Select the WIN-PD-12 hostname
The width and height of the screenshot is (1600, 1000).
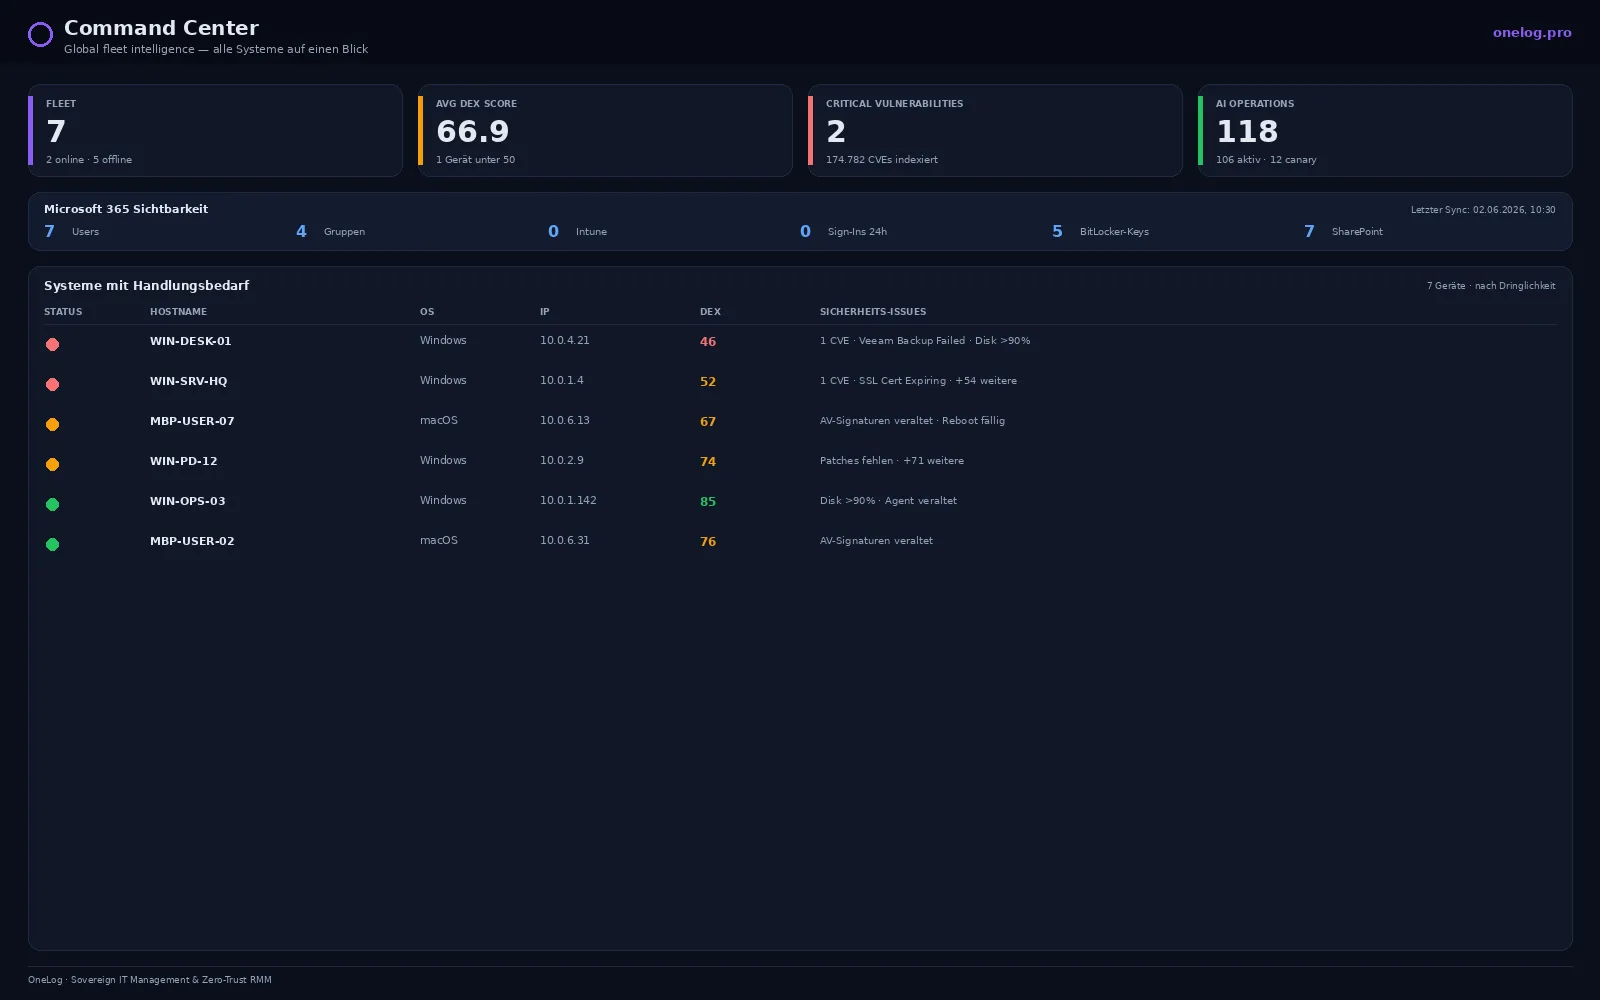[x=183, y=461]
